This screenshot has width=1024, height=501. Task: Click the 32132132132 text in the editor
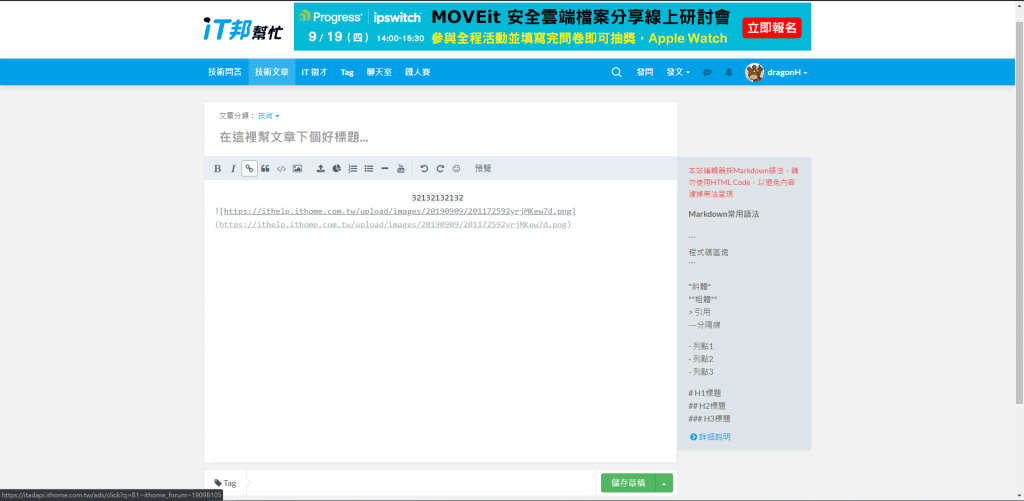point(438,198)
